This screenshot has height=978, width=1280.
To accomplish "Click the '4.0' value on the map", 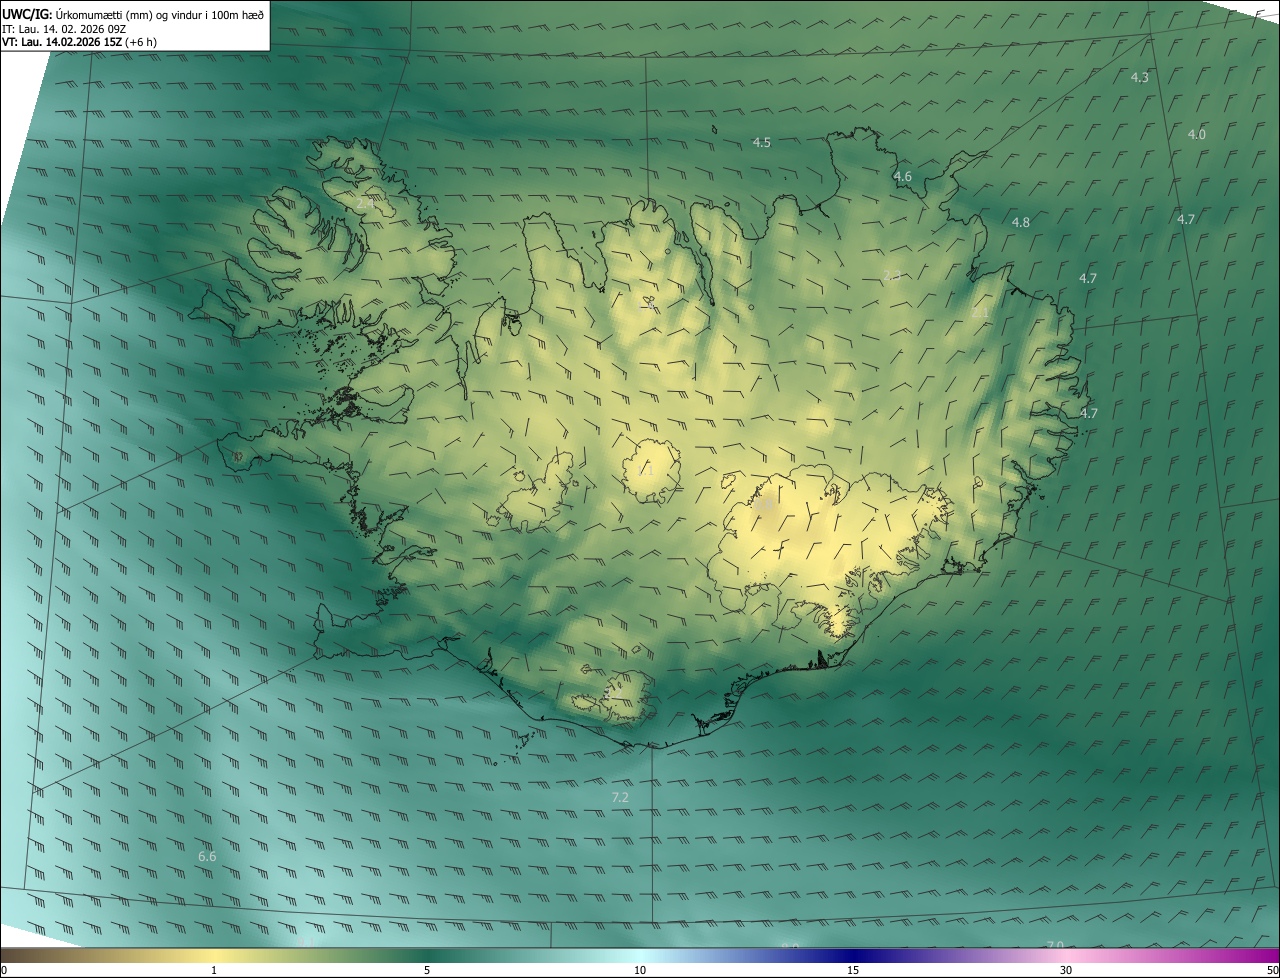I will [x=1197, y=134].
